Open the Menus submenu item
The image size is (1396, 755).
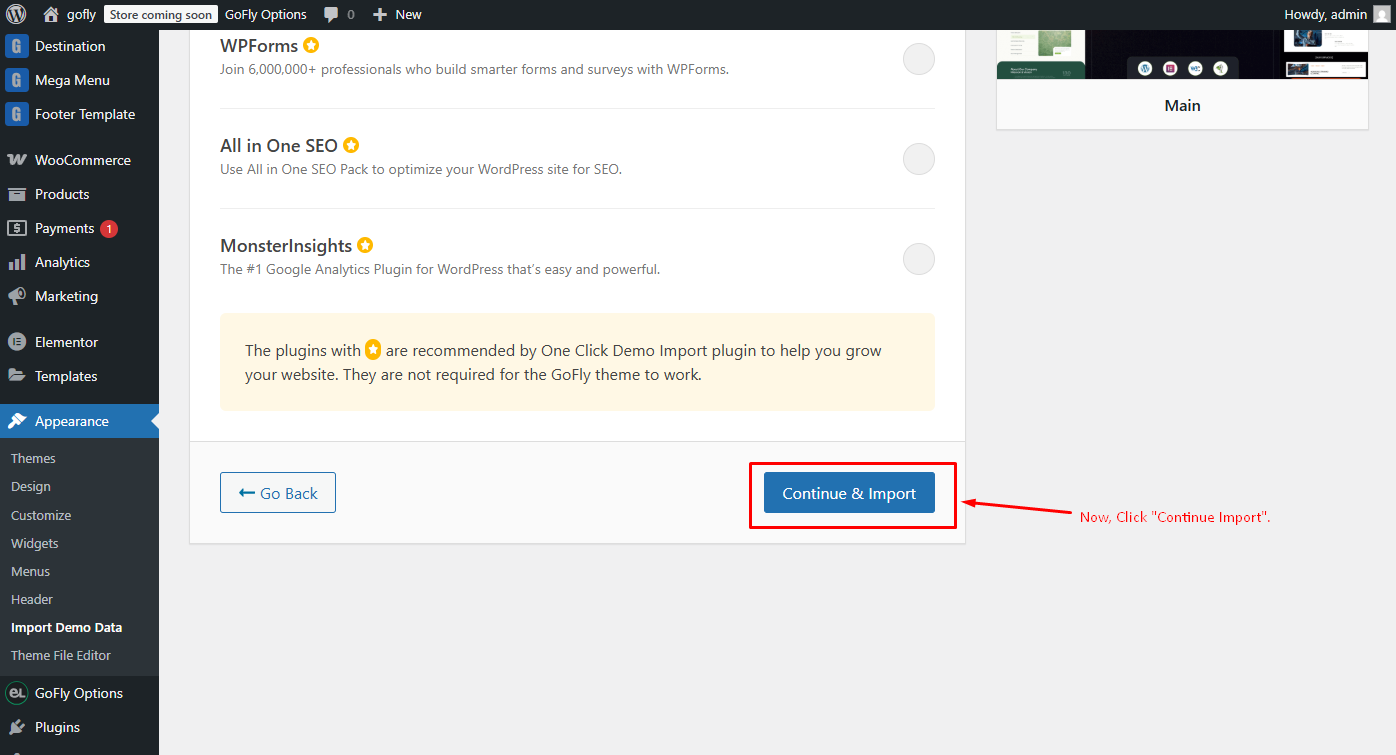pyautogui.click(x=30, y=571)
